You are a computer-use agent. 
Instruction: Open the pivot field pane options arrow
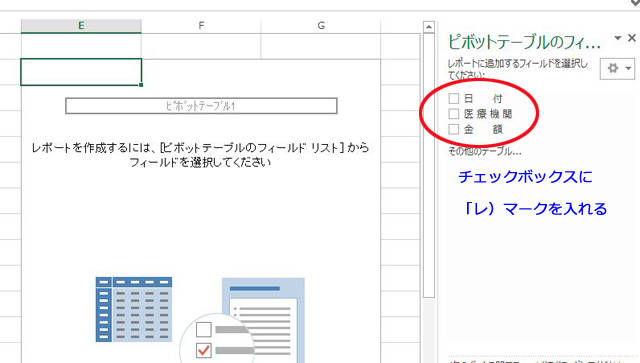pyautogui.click(x=618, y=38)
